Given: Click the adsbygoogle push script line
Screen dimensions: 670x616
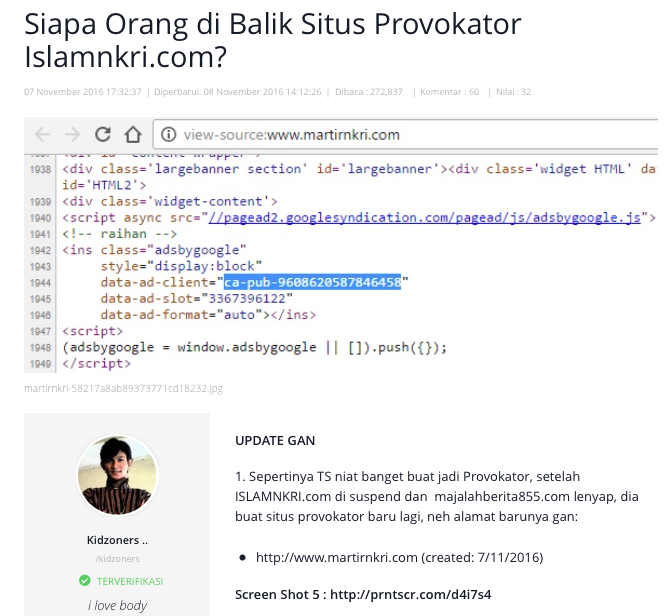Looking at the screenshot, I should tap(255, 347).
